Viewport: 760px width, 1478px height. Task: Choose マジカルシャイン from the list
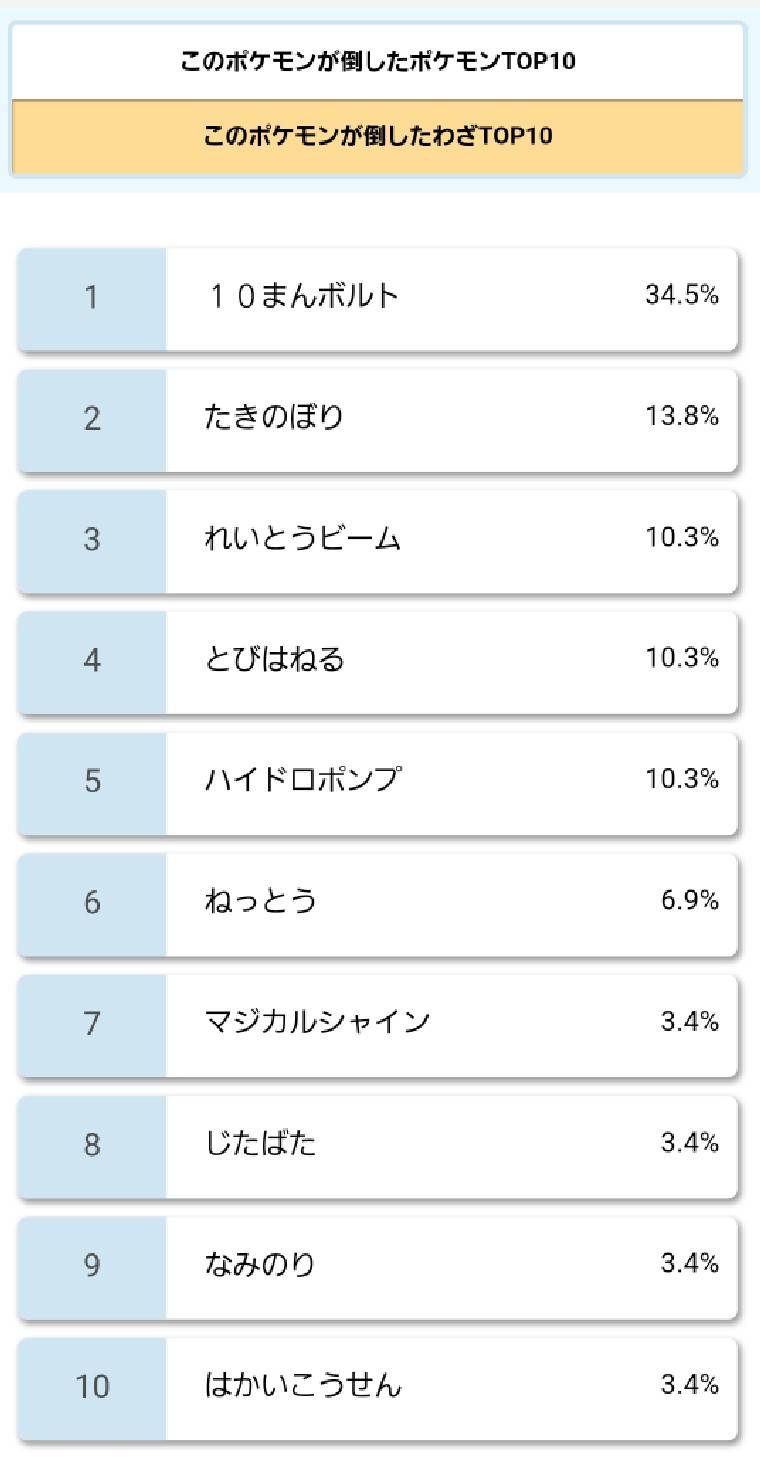coord(377,1025)
